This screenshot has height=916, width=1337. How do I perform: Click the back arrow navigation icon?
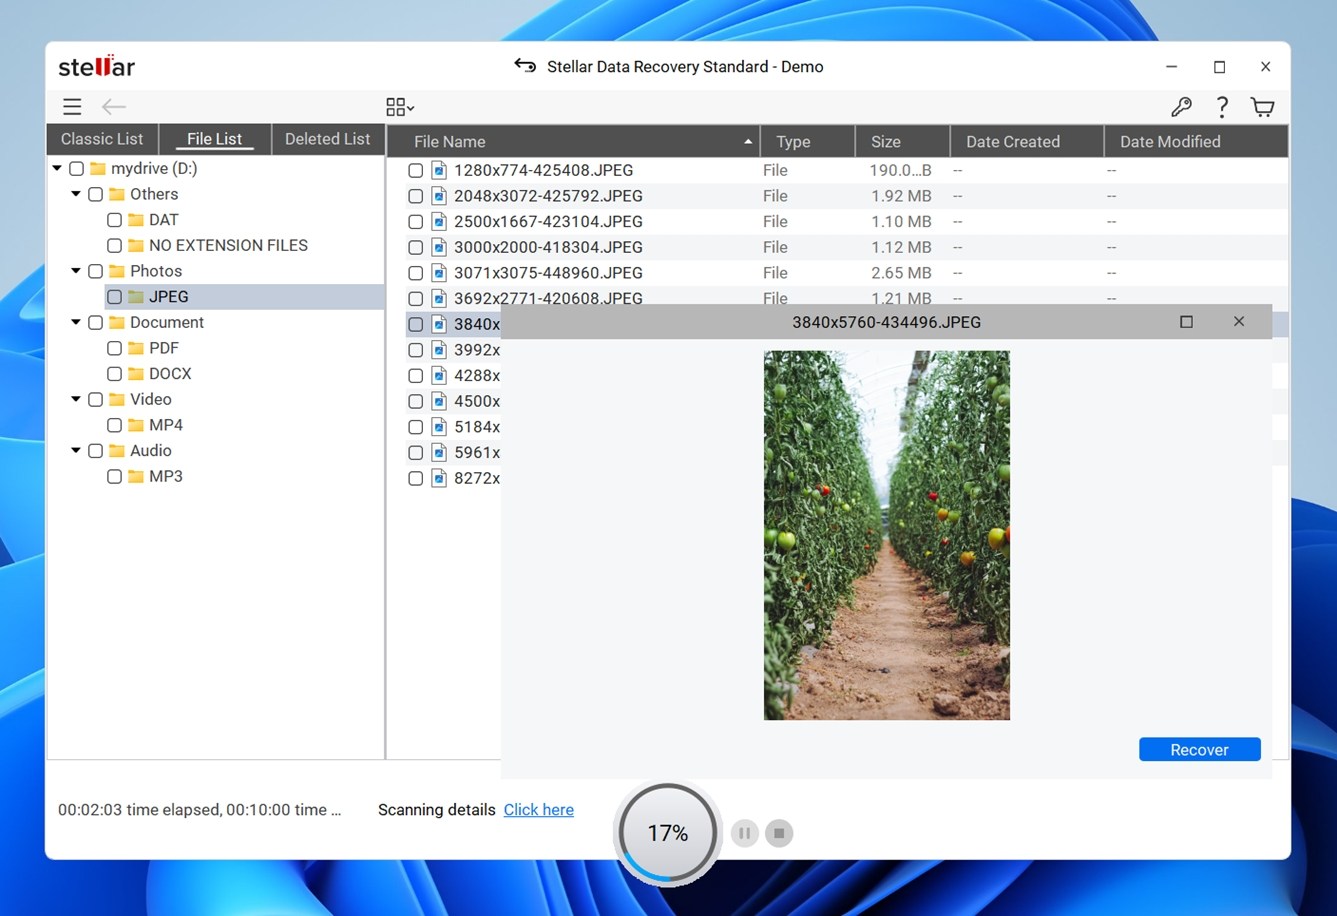[113, 106]
